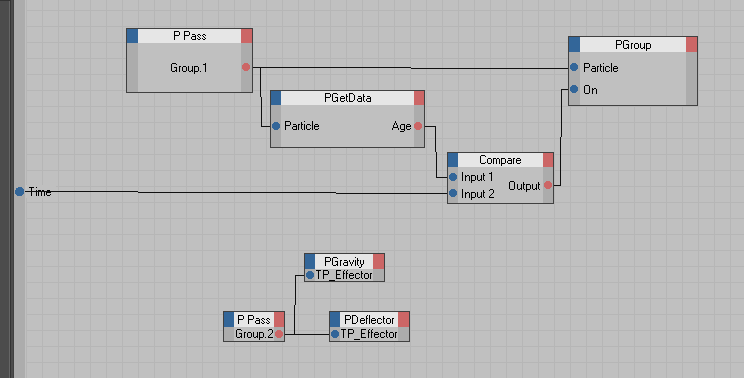The width and height of the screenshot is (744, 378).
Task: Click the Particle input port of PGroup
Action: (574, 67)
